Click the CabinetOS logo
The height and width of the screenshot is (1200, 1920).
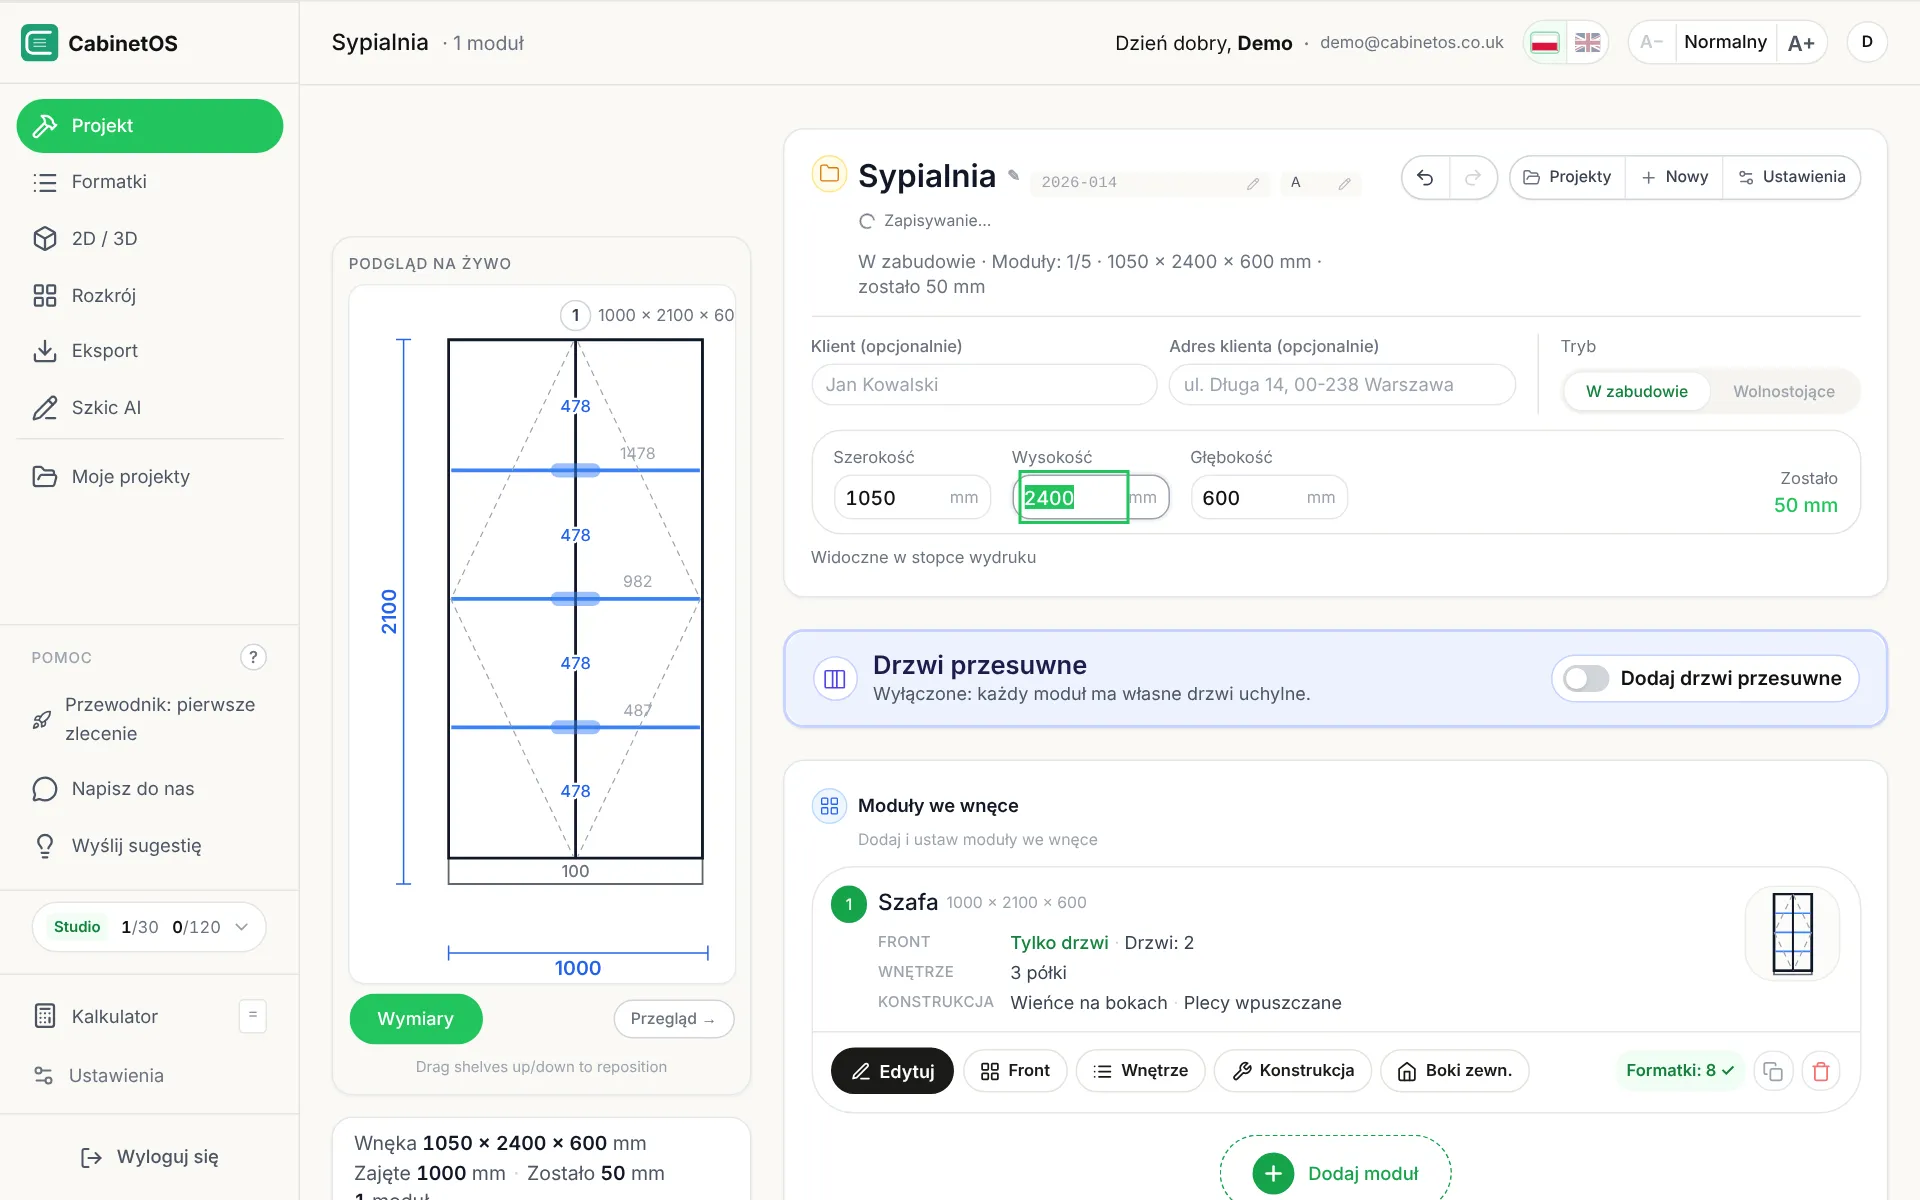tap(40, 43)
